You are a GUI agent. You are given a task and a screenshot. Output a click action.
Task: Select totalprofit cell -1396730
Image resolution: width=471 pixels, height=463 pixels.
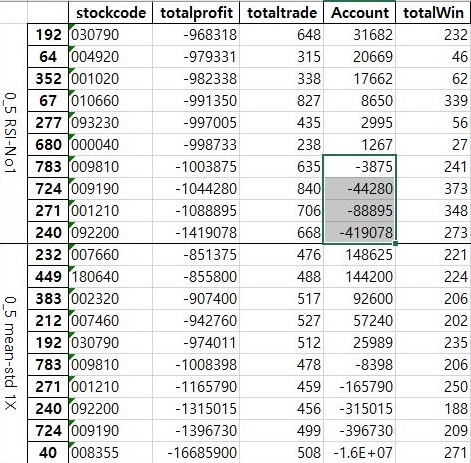[x=196, y=431]
